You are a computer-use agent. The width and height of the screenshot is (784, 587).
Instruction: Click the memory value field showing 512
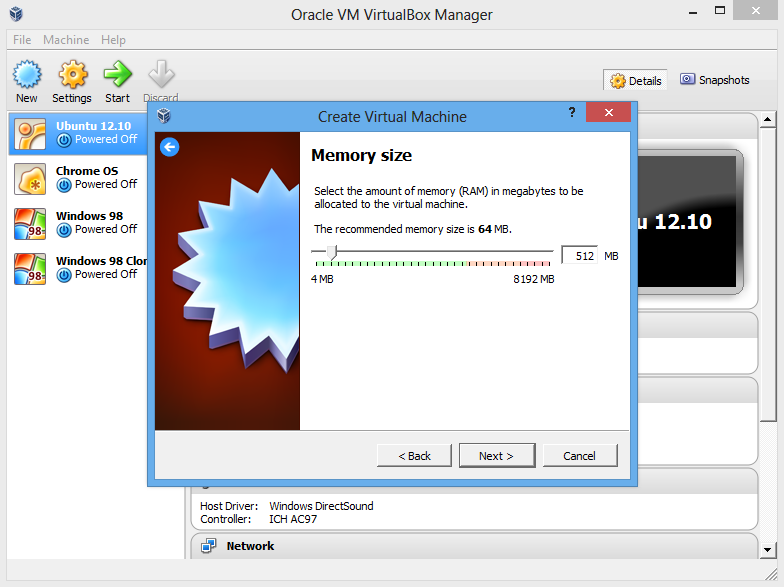point(580,256)
